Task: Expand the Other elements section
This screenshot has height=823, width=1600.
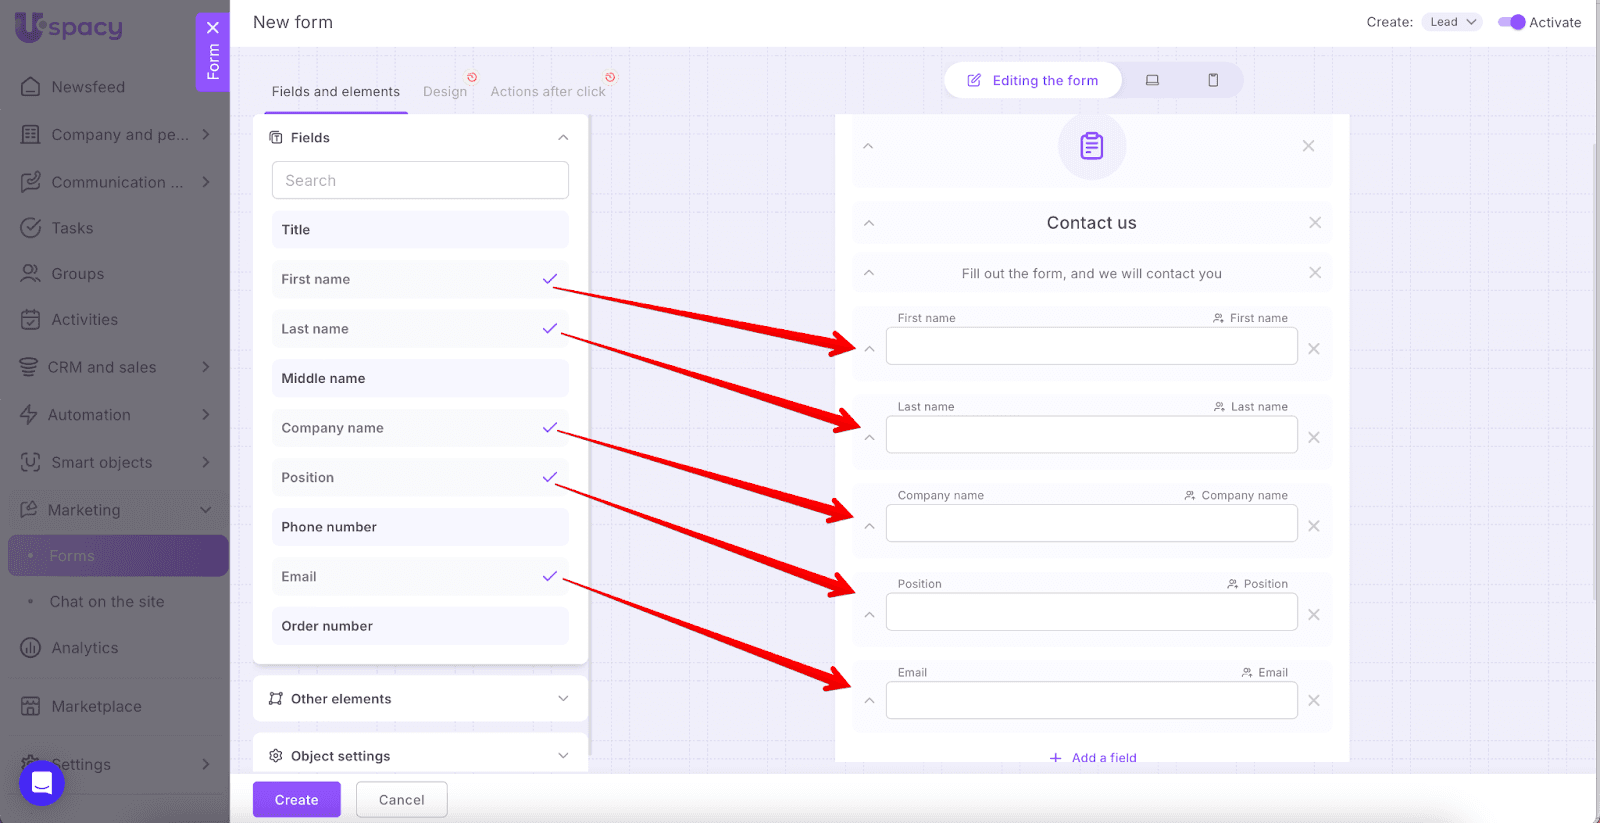Action: pyautogui.click(x=563, y=699)
